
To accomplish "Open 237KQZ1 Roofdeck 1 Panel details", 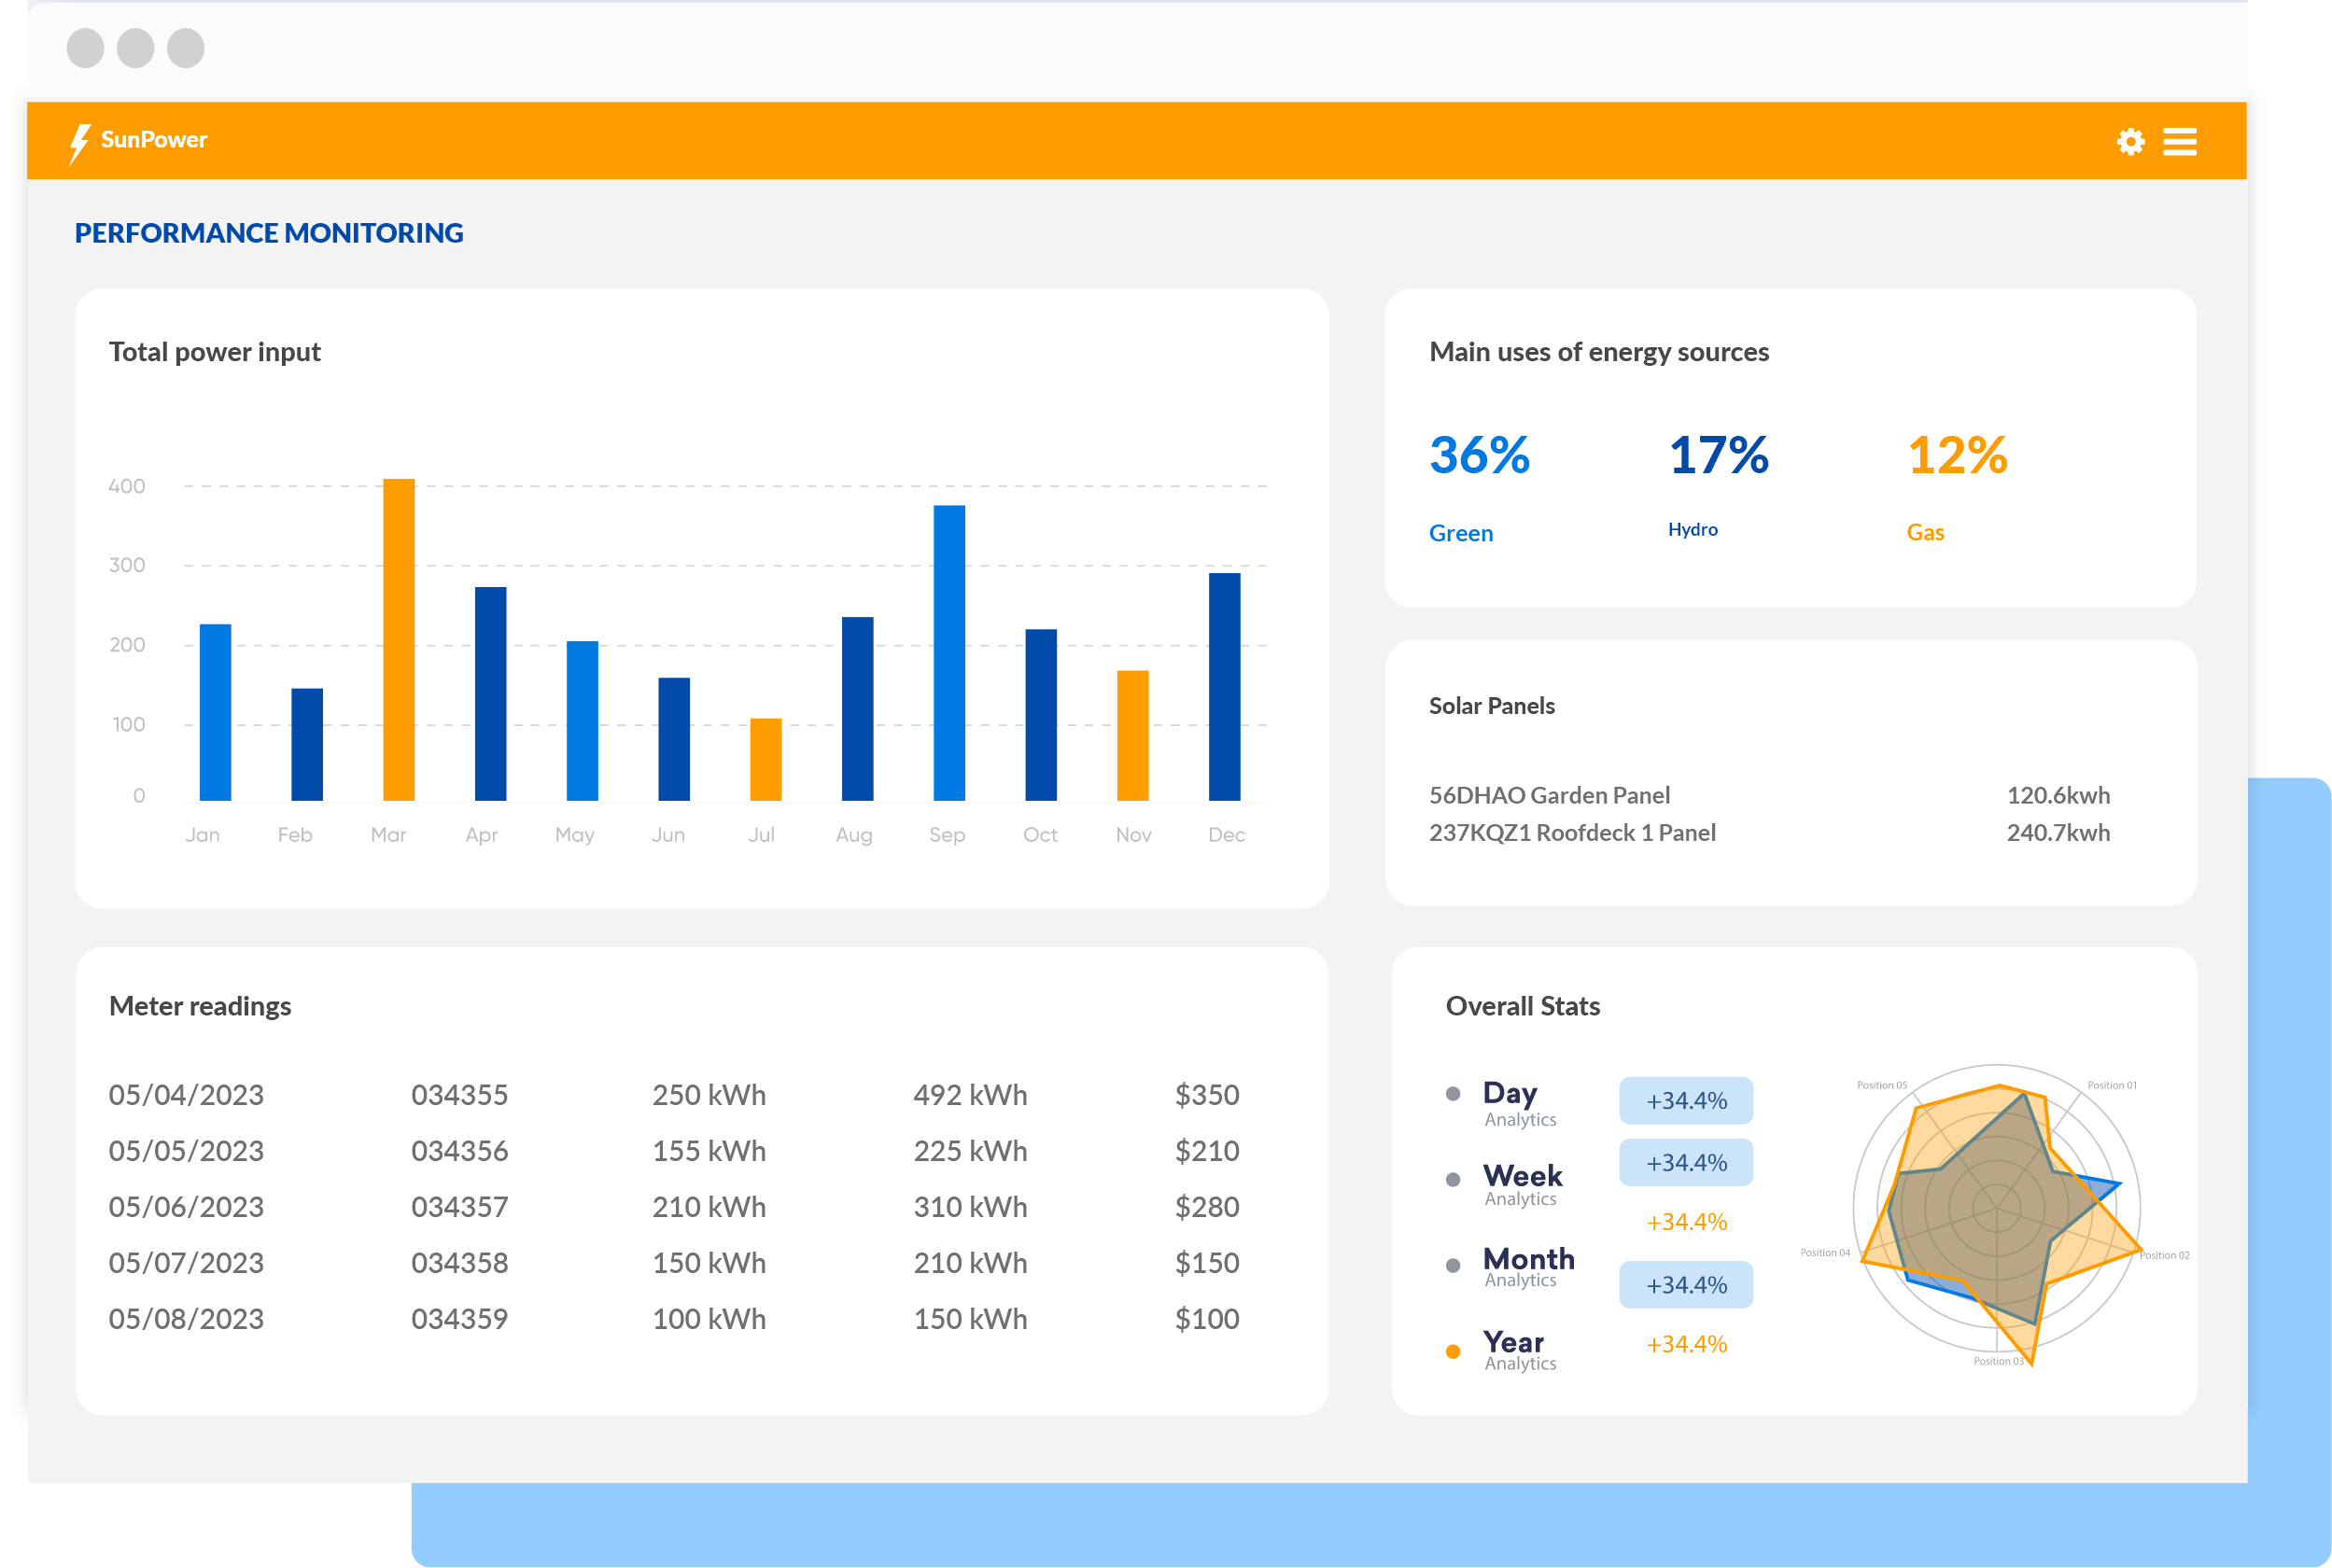I will point(1572,832).
